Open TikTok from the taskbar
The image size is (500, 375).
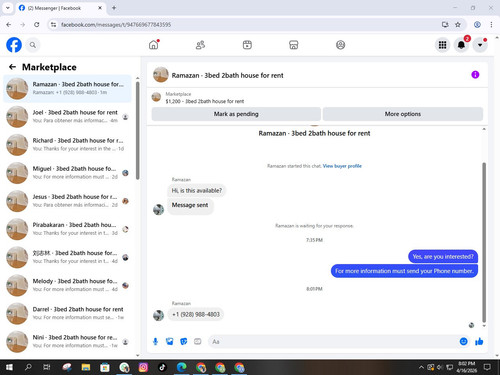162,367
